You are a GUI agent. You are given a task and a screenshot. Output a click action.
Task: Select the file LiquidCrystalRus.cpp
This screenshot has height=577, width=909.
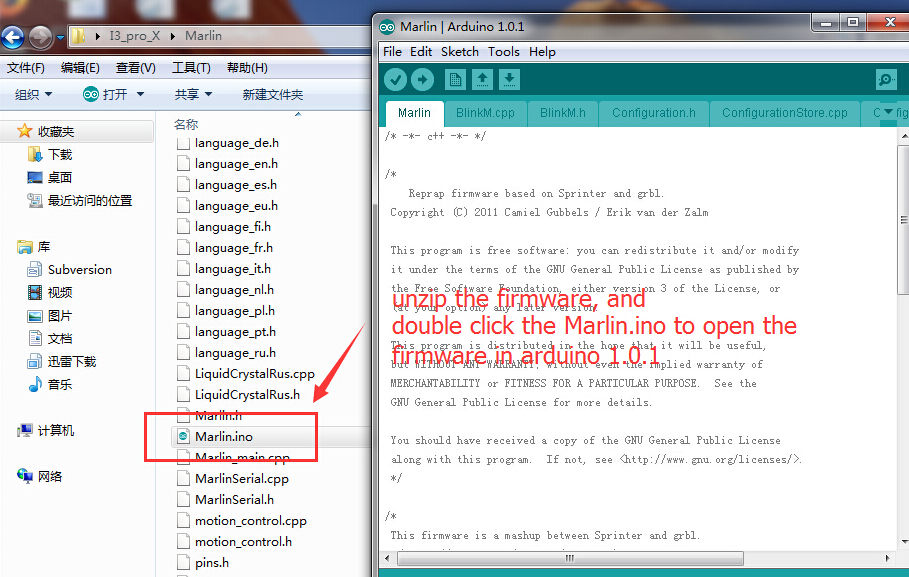coord(254,373)
